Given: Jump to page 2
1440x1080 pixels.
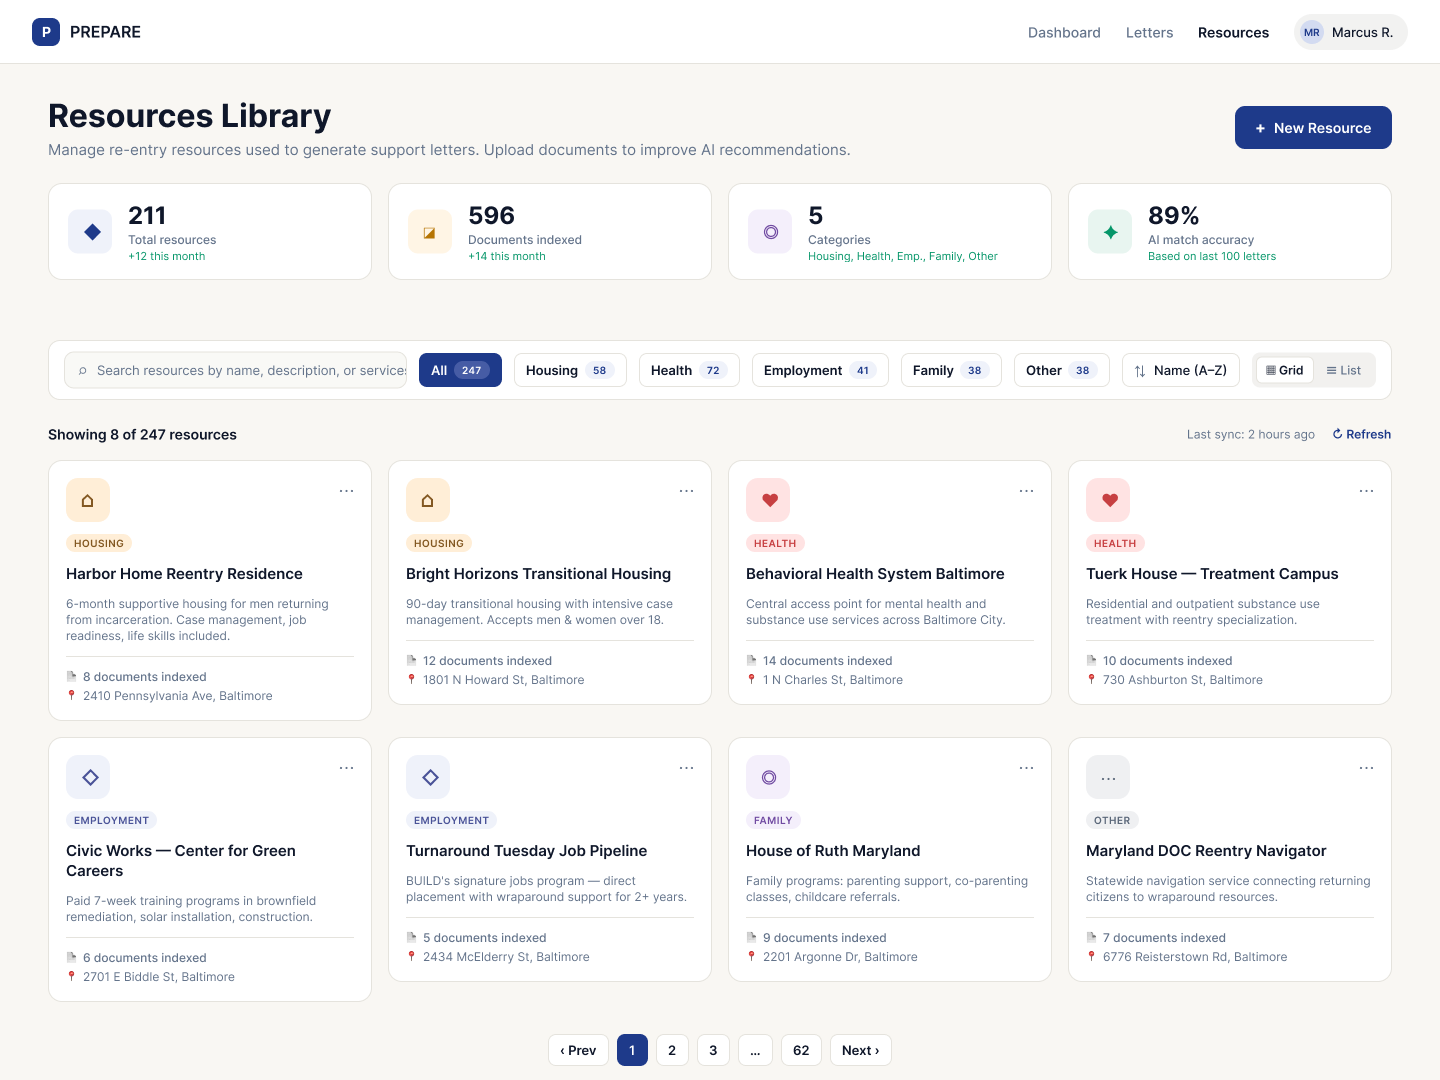Looking at the screenshot, I should (x=672, y=1050).
